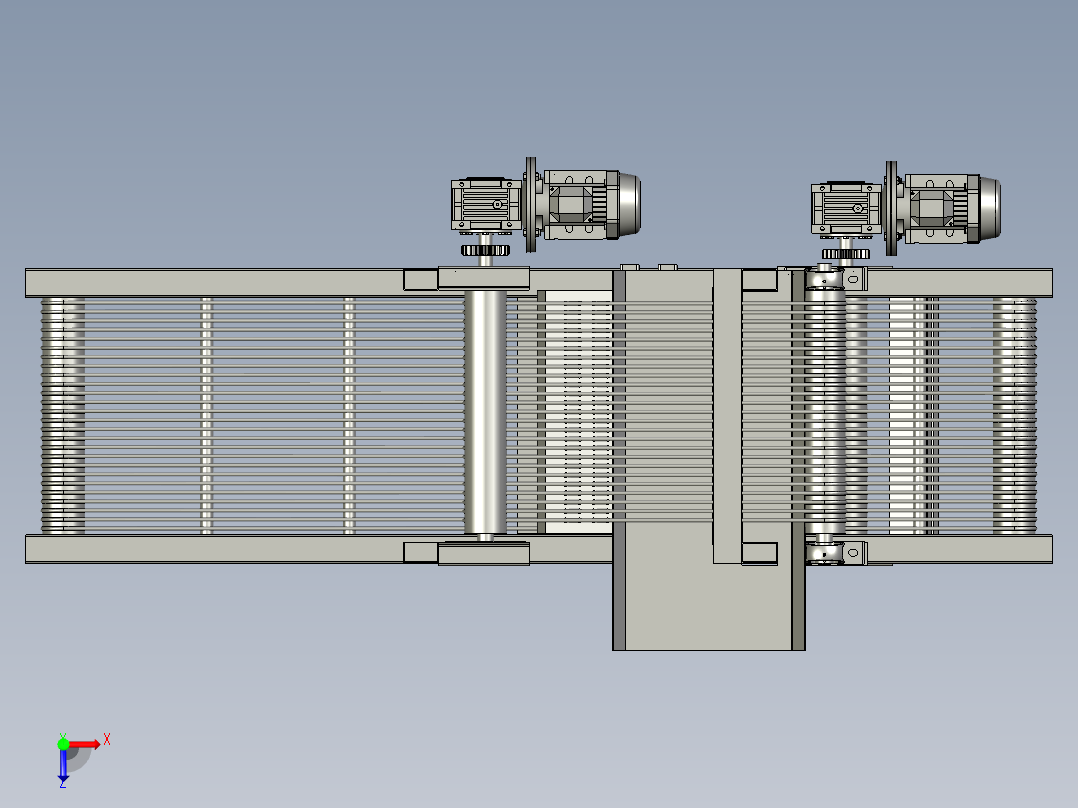Select the chain column under right gearbox
Image resolution: width=1078 pixels, height=808 pixels.
pyautogui.click(x=824, y=413)
